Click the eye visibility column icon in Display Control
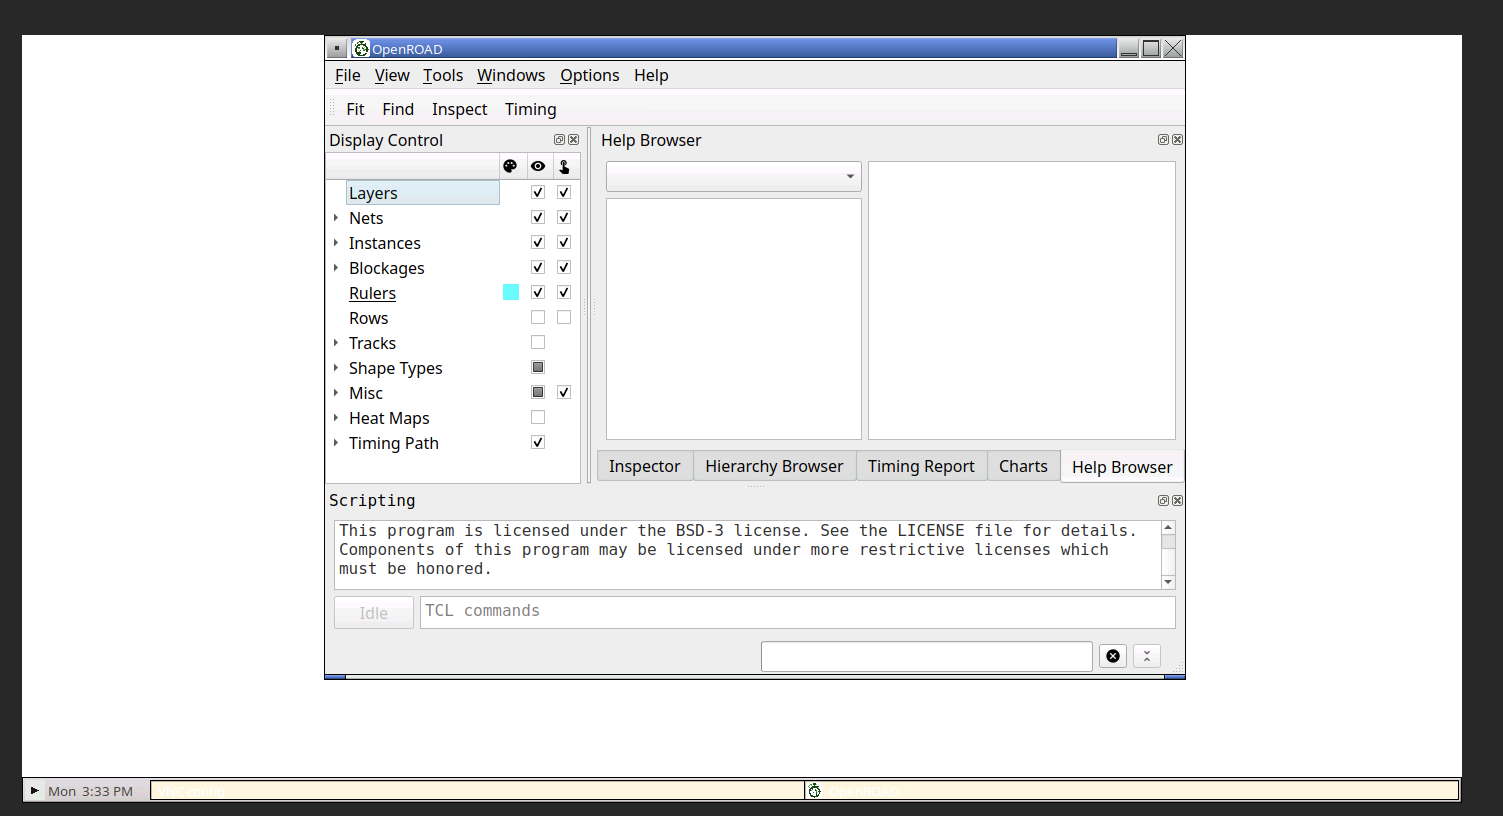The height and width of the screenshot is (816, 1503). point(538,165)
